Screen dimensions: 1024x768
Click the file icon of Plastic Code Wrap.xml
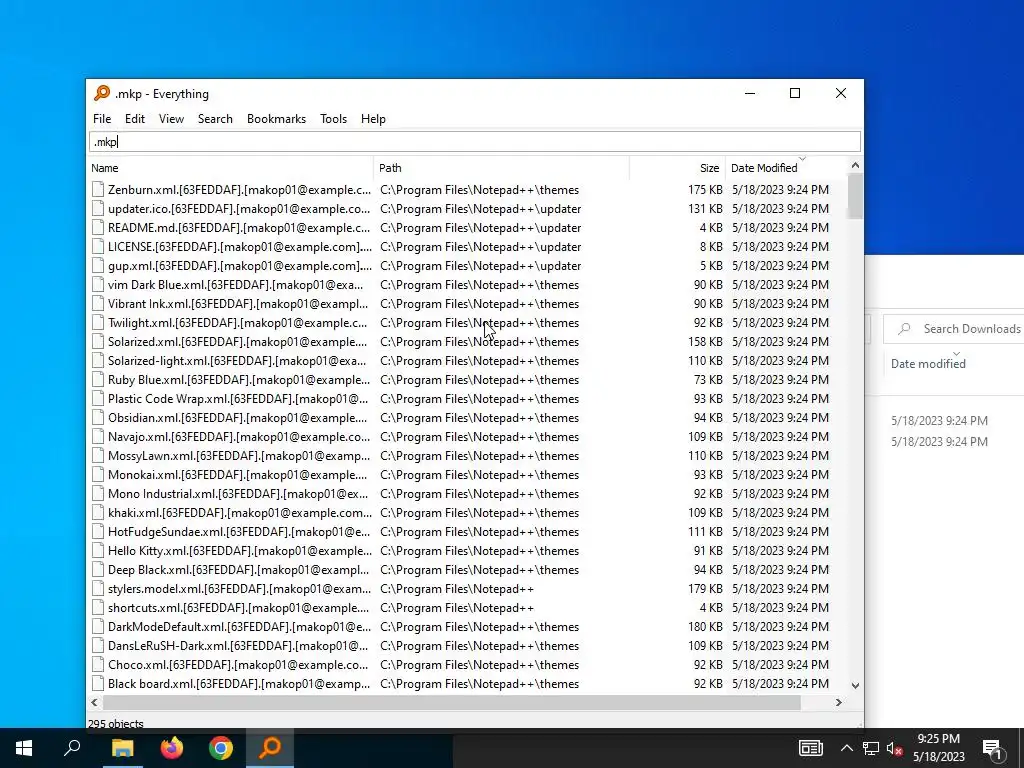point(98,398)
